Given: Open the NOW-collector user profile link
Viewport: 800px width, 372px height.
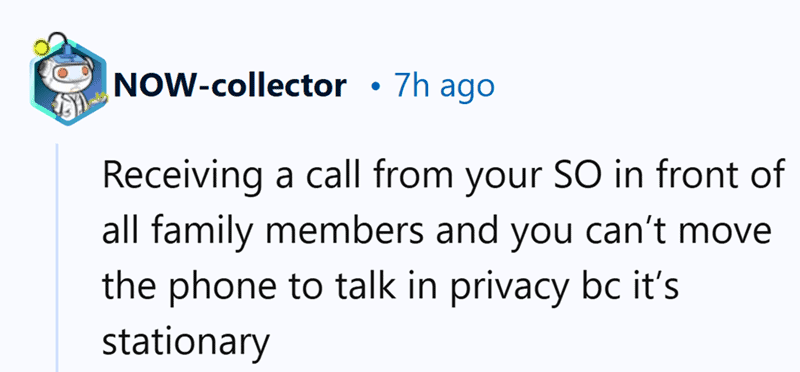Looking at the screenshot, I should 230,86.
